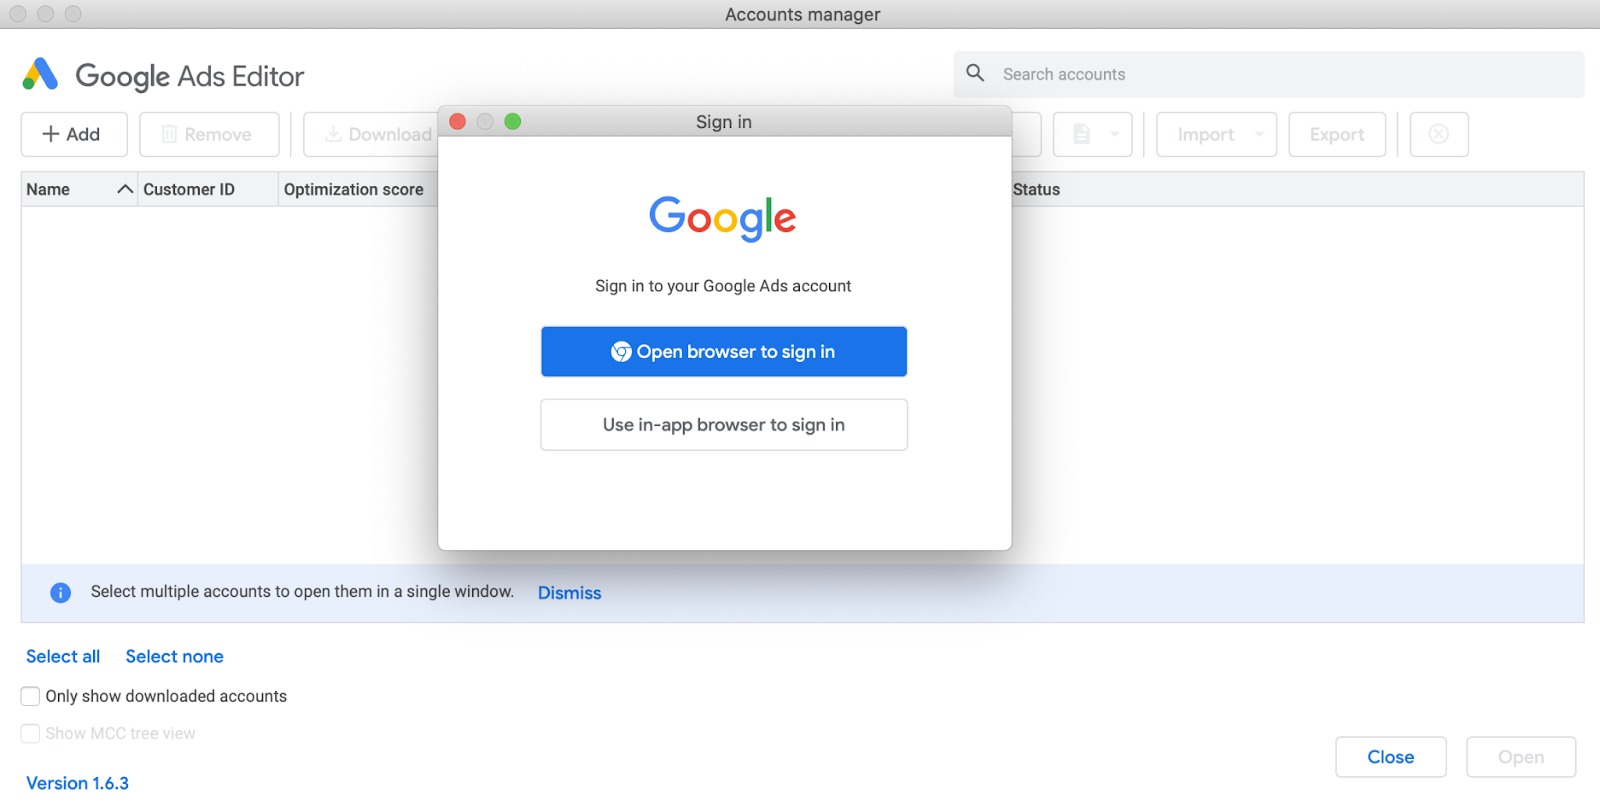Click the Google logo in Sign in dialog
This screenshot has height=809, width=1600.
tap(723, 218)
